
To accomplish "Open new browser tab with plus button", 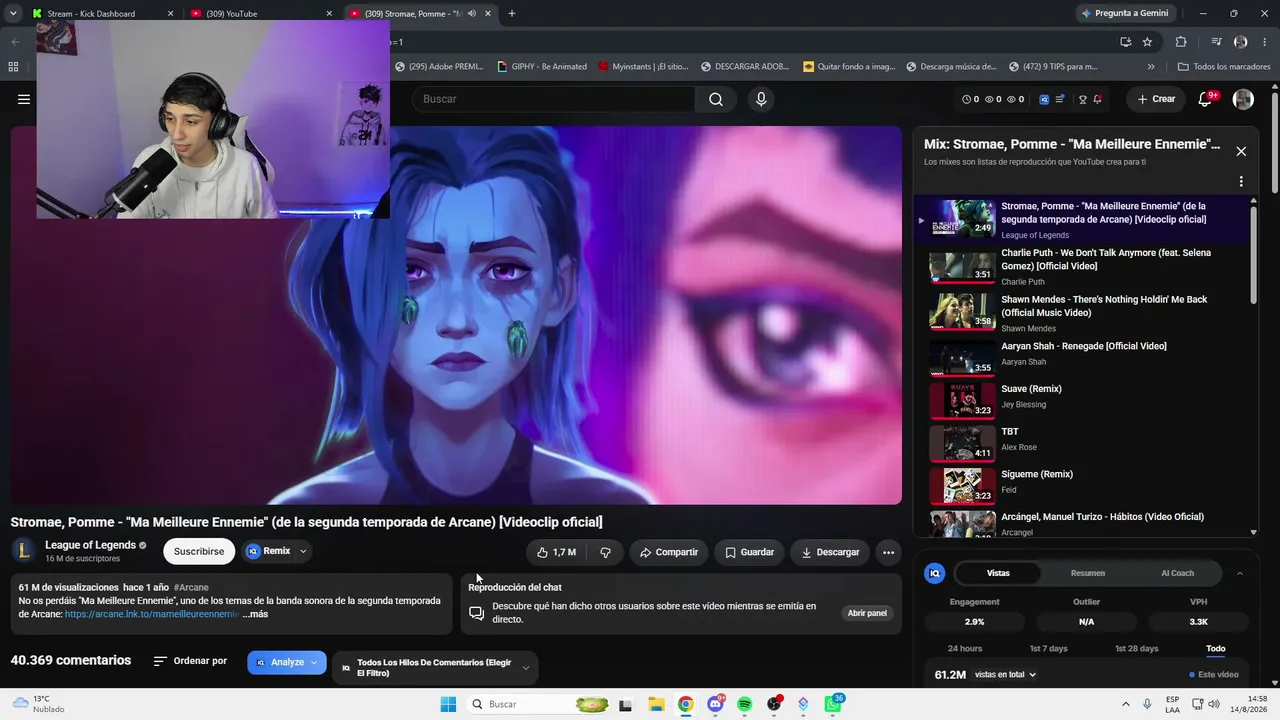I will point(511,13).
